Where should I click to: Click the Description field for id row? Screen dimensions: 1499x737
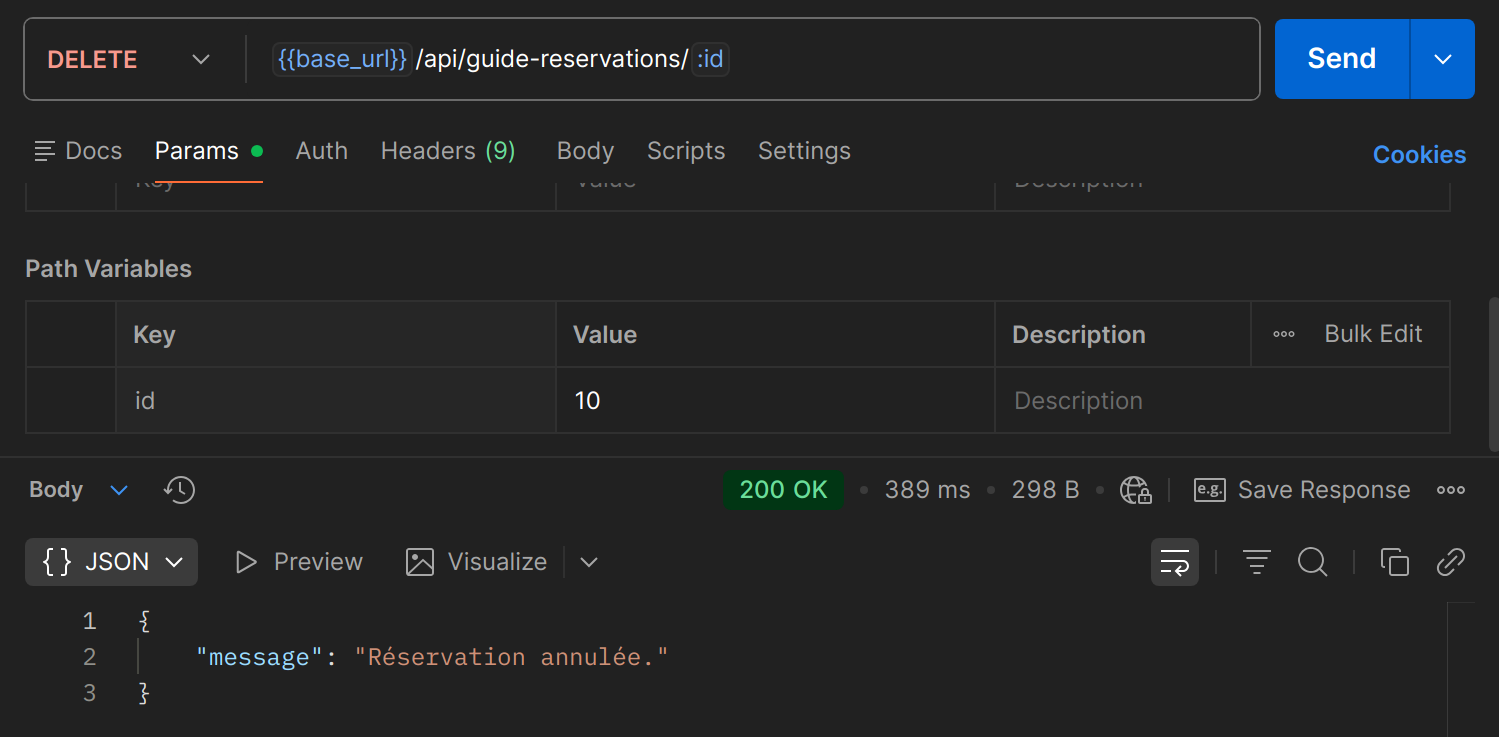click(1222, 400)
